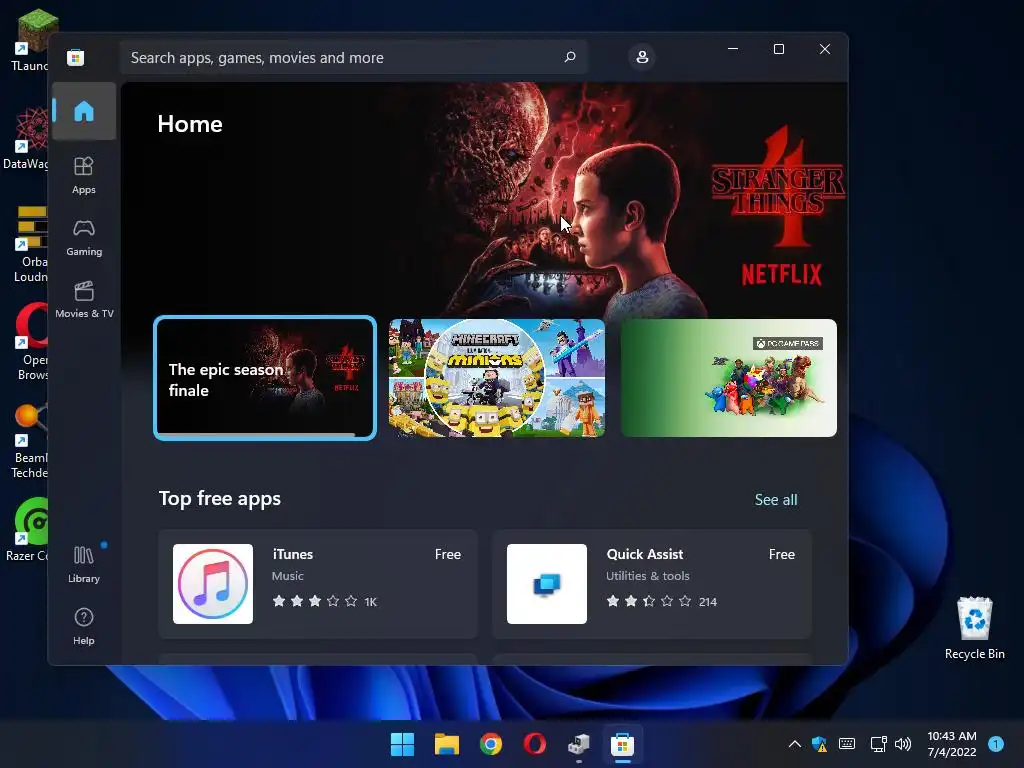Click the network tray icon

pos(878,744)
